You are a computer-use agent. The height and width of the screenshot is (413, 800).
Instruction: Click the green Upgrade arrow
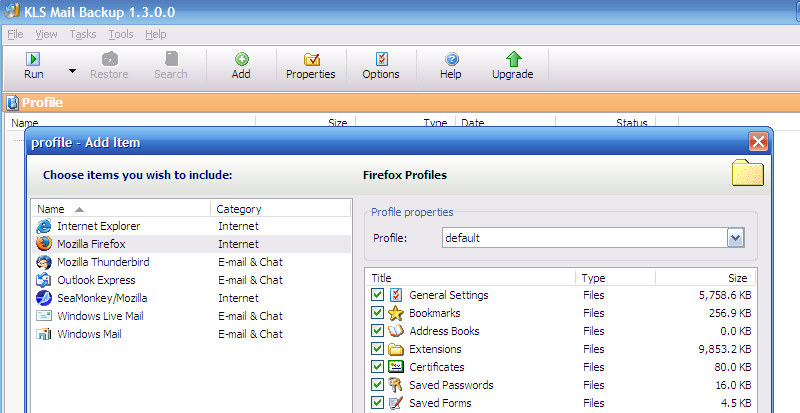(513, 59)
